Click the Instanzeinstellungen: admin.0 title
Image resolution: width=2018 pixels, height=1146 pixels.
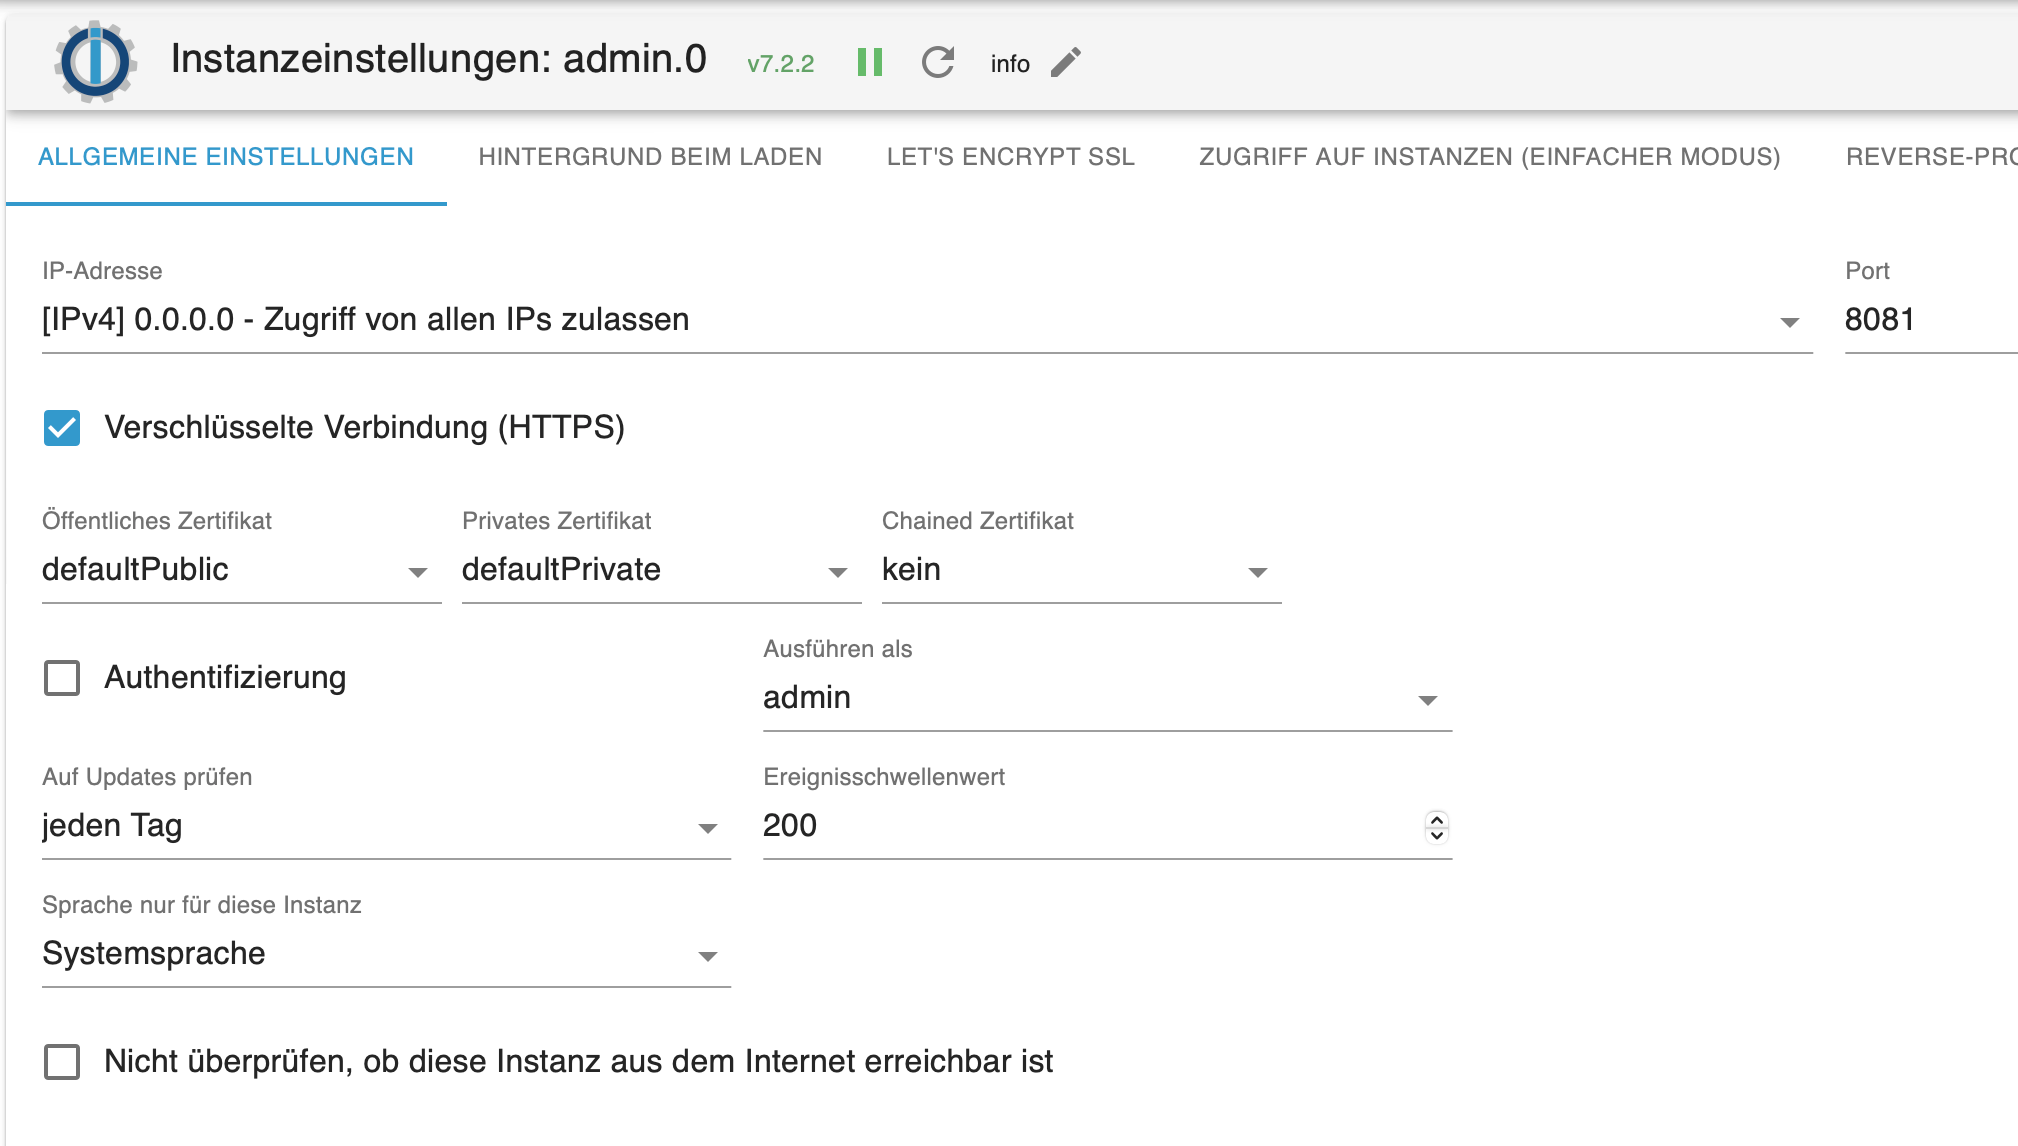coord(438,59)
